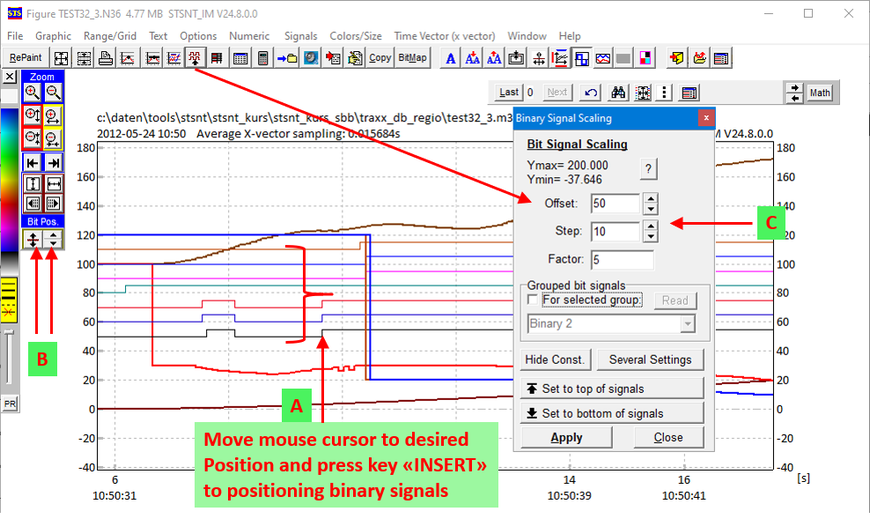Click the Hide Const. button
Image resolution: width=870 pixels, height=519 pixels.
point(555,360)
